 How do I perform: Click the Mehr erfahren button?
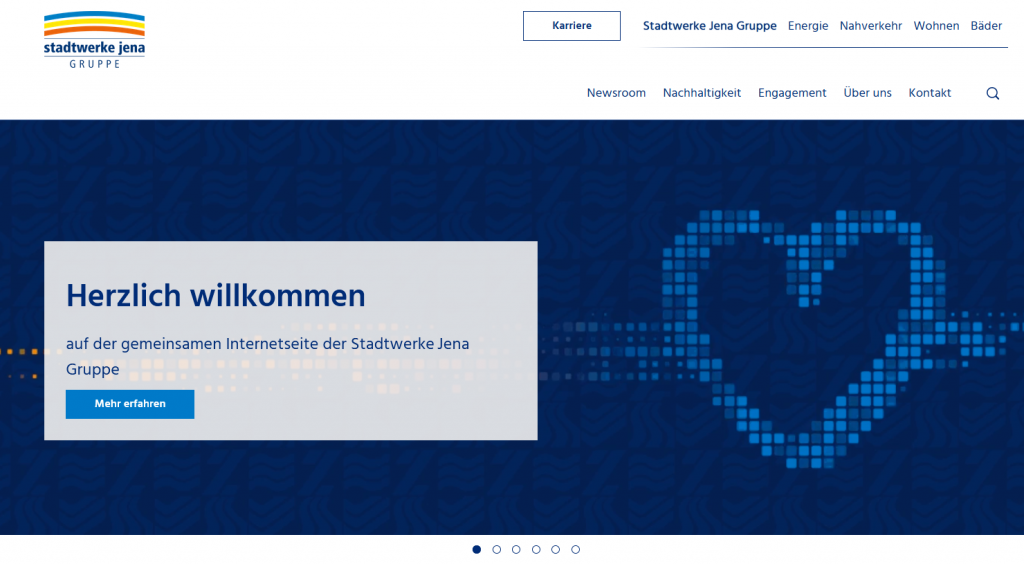pyautogui.click(x=130, y=404)
